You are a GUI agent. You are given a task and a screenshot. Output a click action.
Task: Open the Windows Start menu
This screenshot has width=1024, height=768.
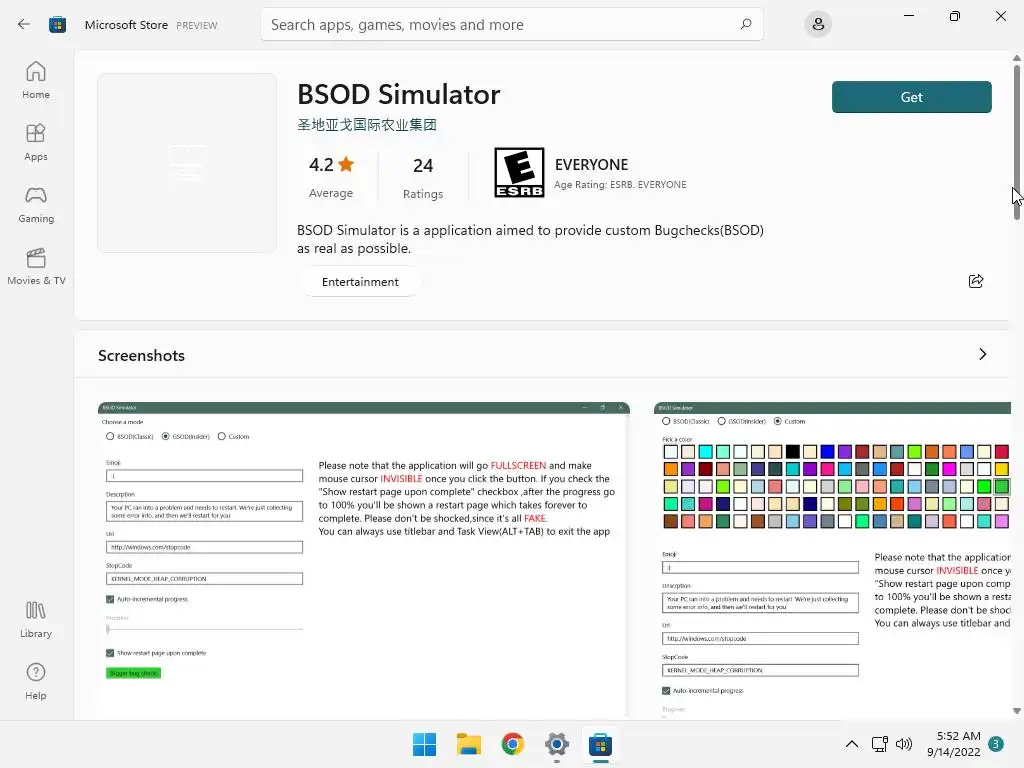[x=424, y=744]
